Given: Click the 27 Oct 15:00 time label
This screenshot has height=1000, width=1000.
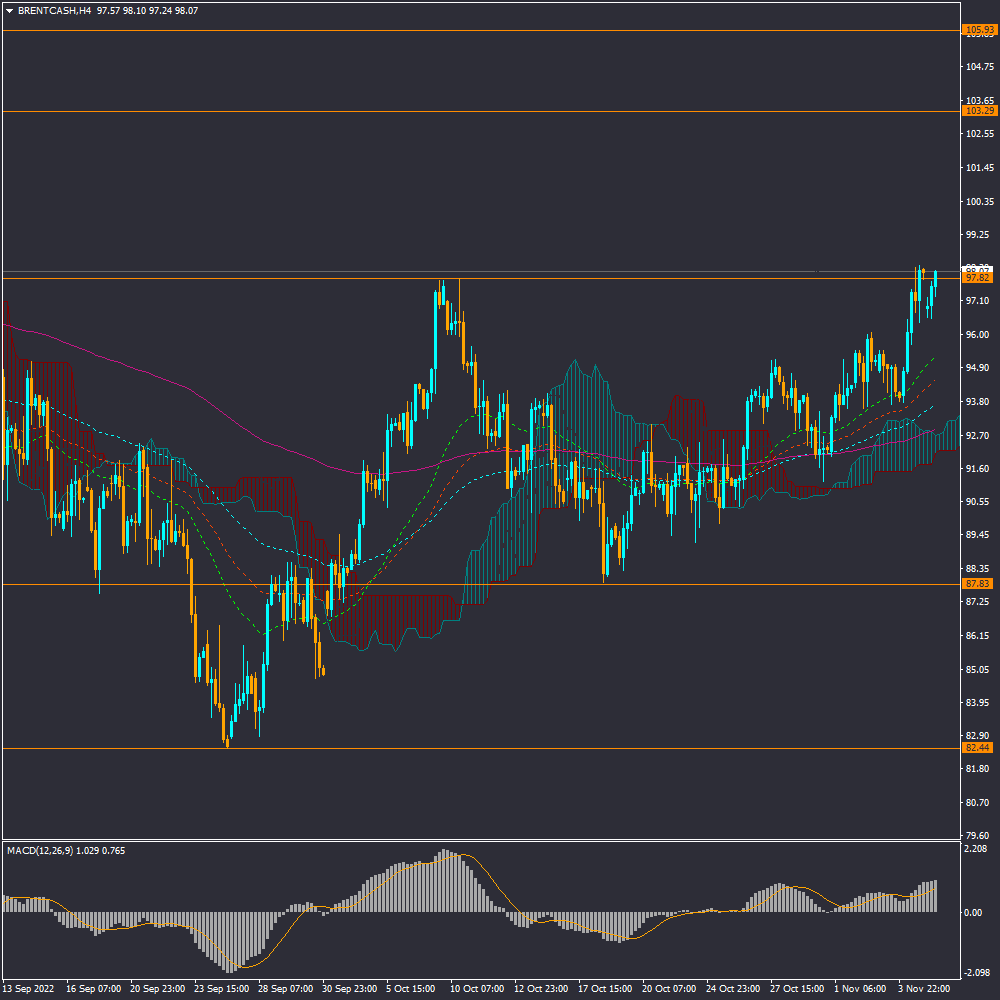Looking at the screenshot, I should (797, 988).
